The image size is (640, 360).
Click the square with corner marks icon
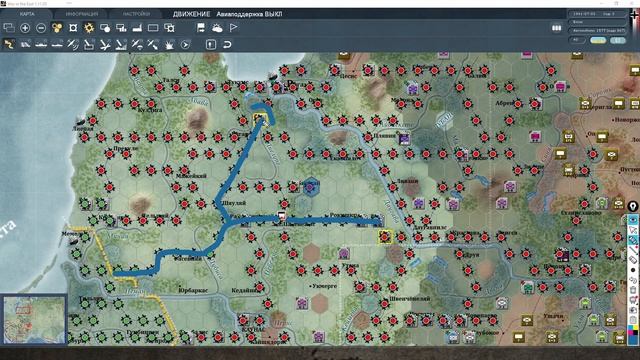73,28
